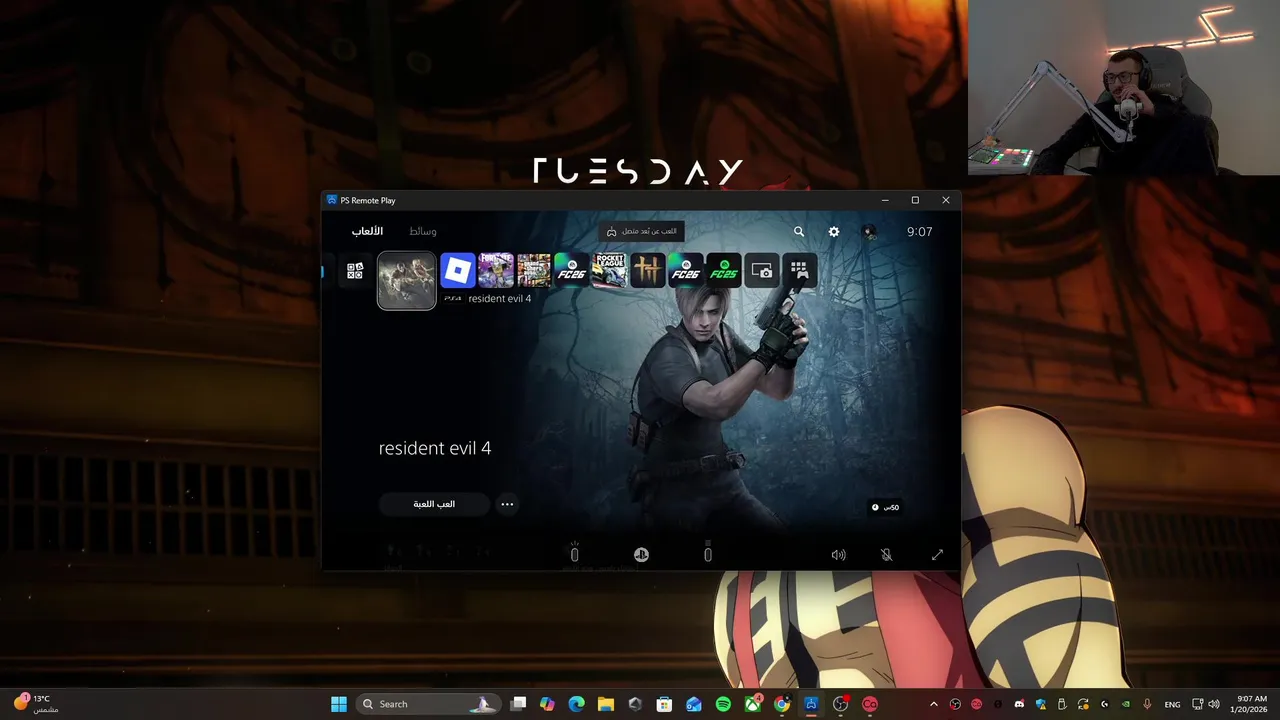This screenshot has width=1280, height=720.
Task: Click the PS home button icon
Action: click(x=641, y=554)
